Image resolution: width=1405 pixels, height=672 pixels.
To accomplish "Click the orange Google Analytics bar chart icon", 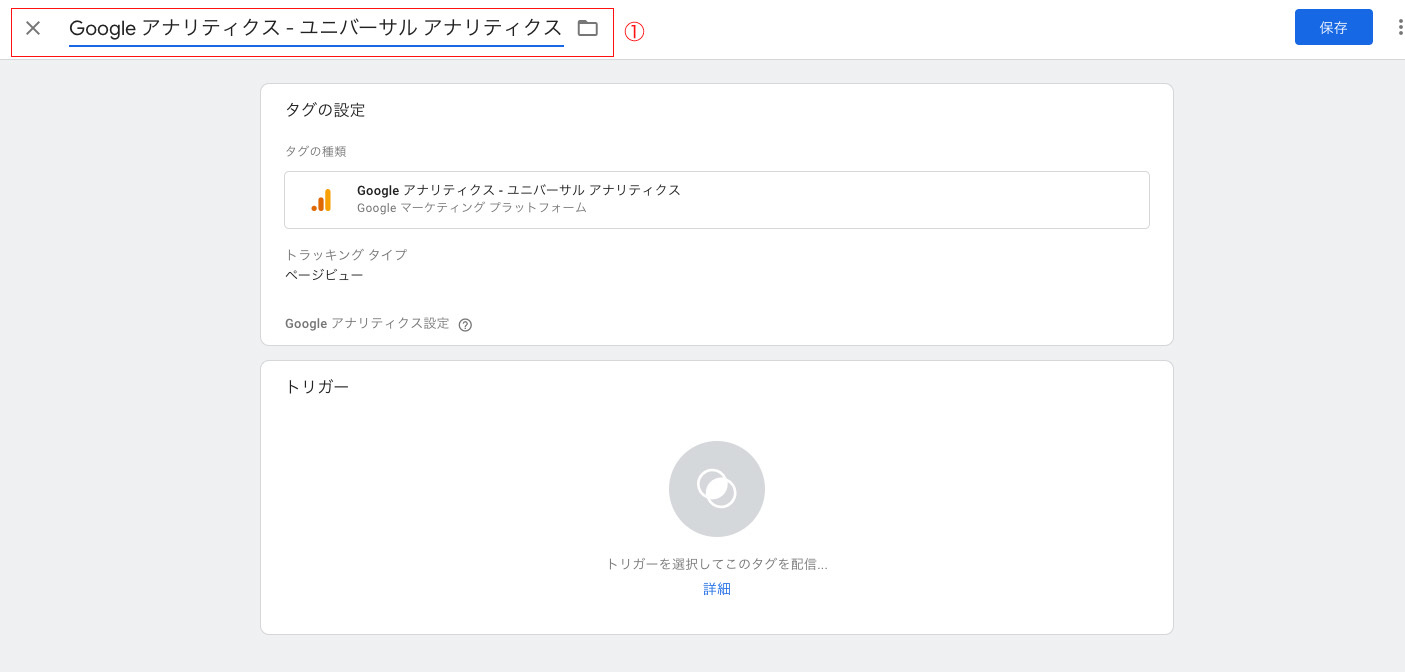I will (321, 200).
